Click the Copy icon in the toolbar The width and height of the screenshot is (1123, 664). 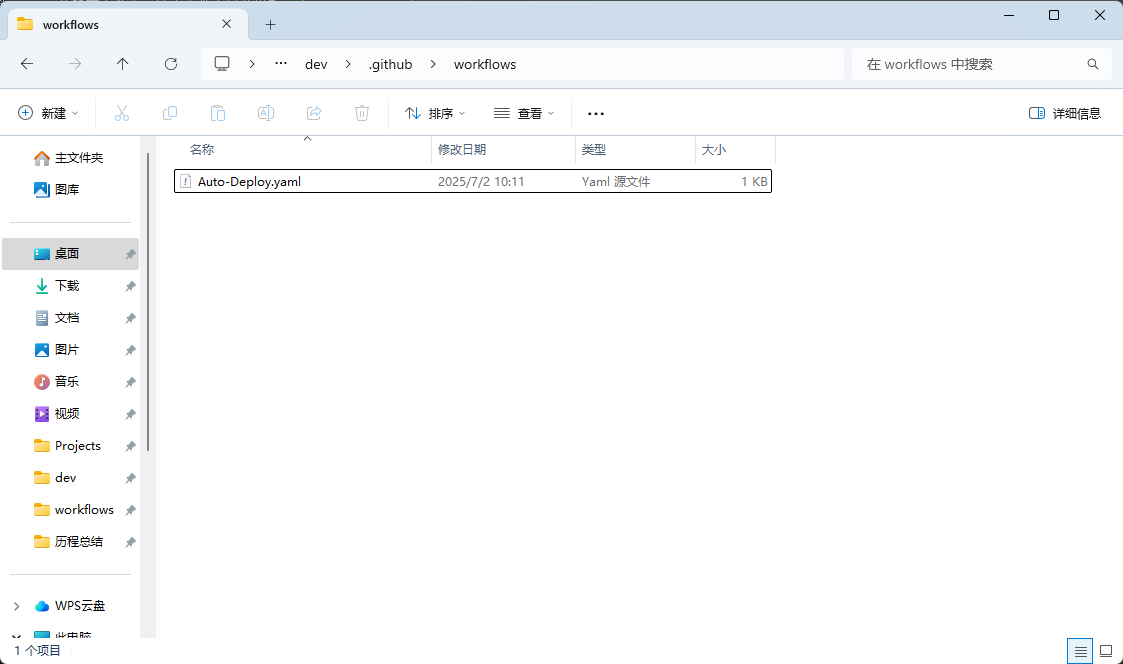[170, 113]
